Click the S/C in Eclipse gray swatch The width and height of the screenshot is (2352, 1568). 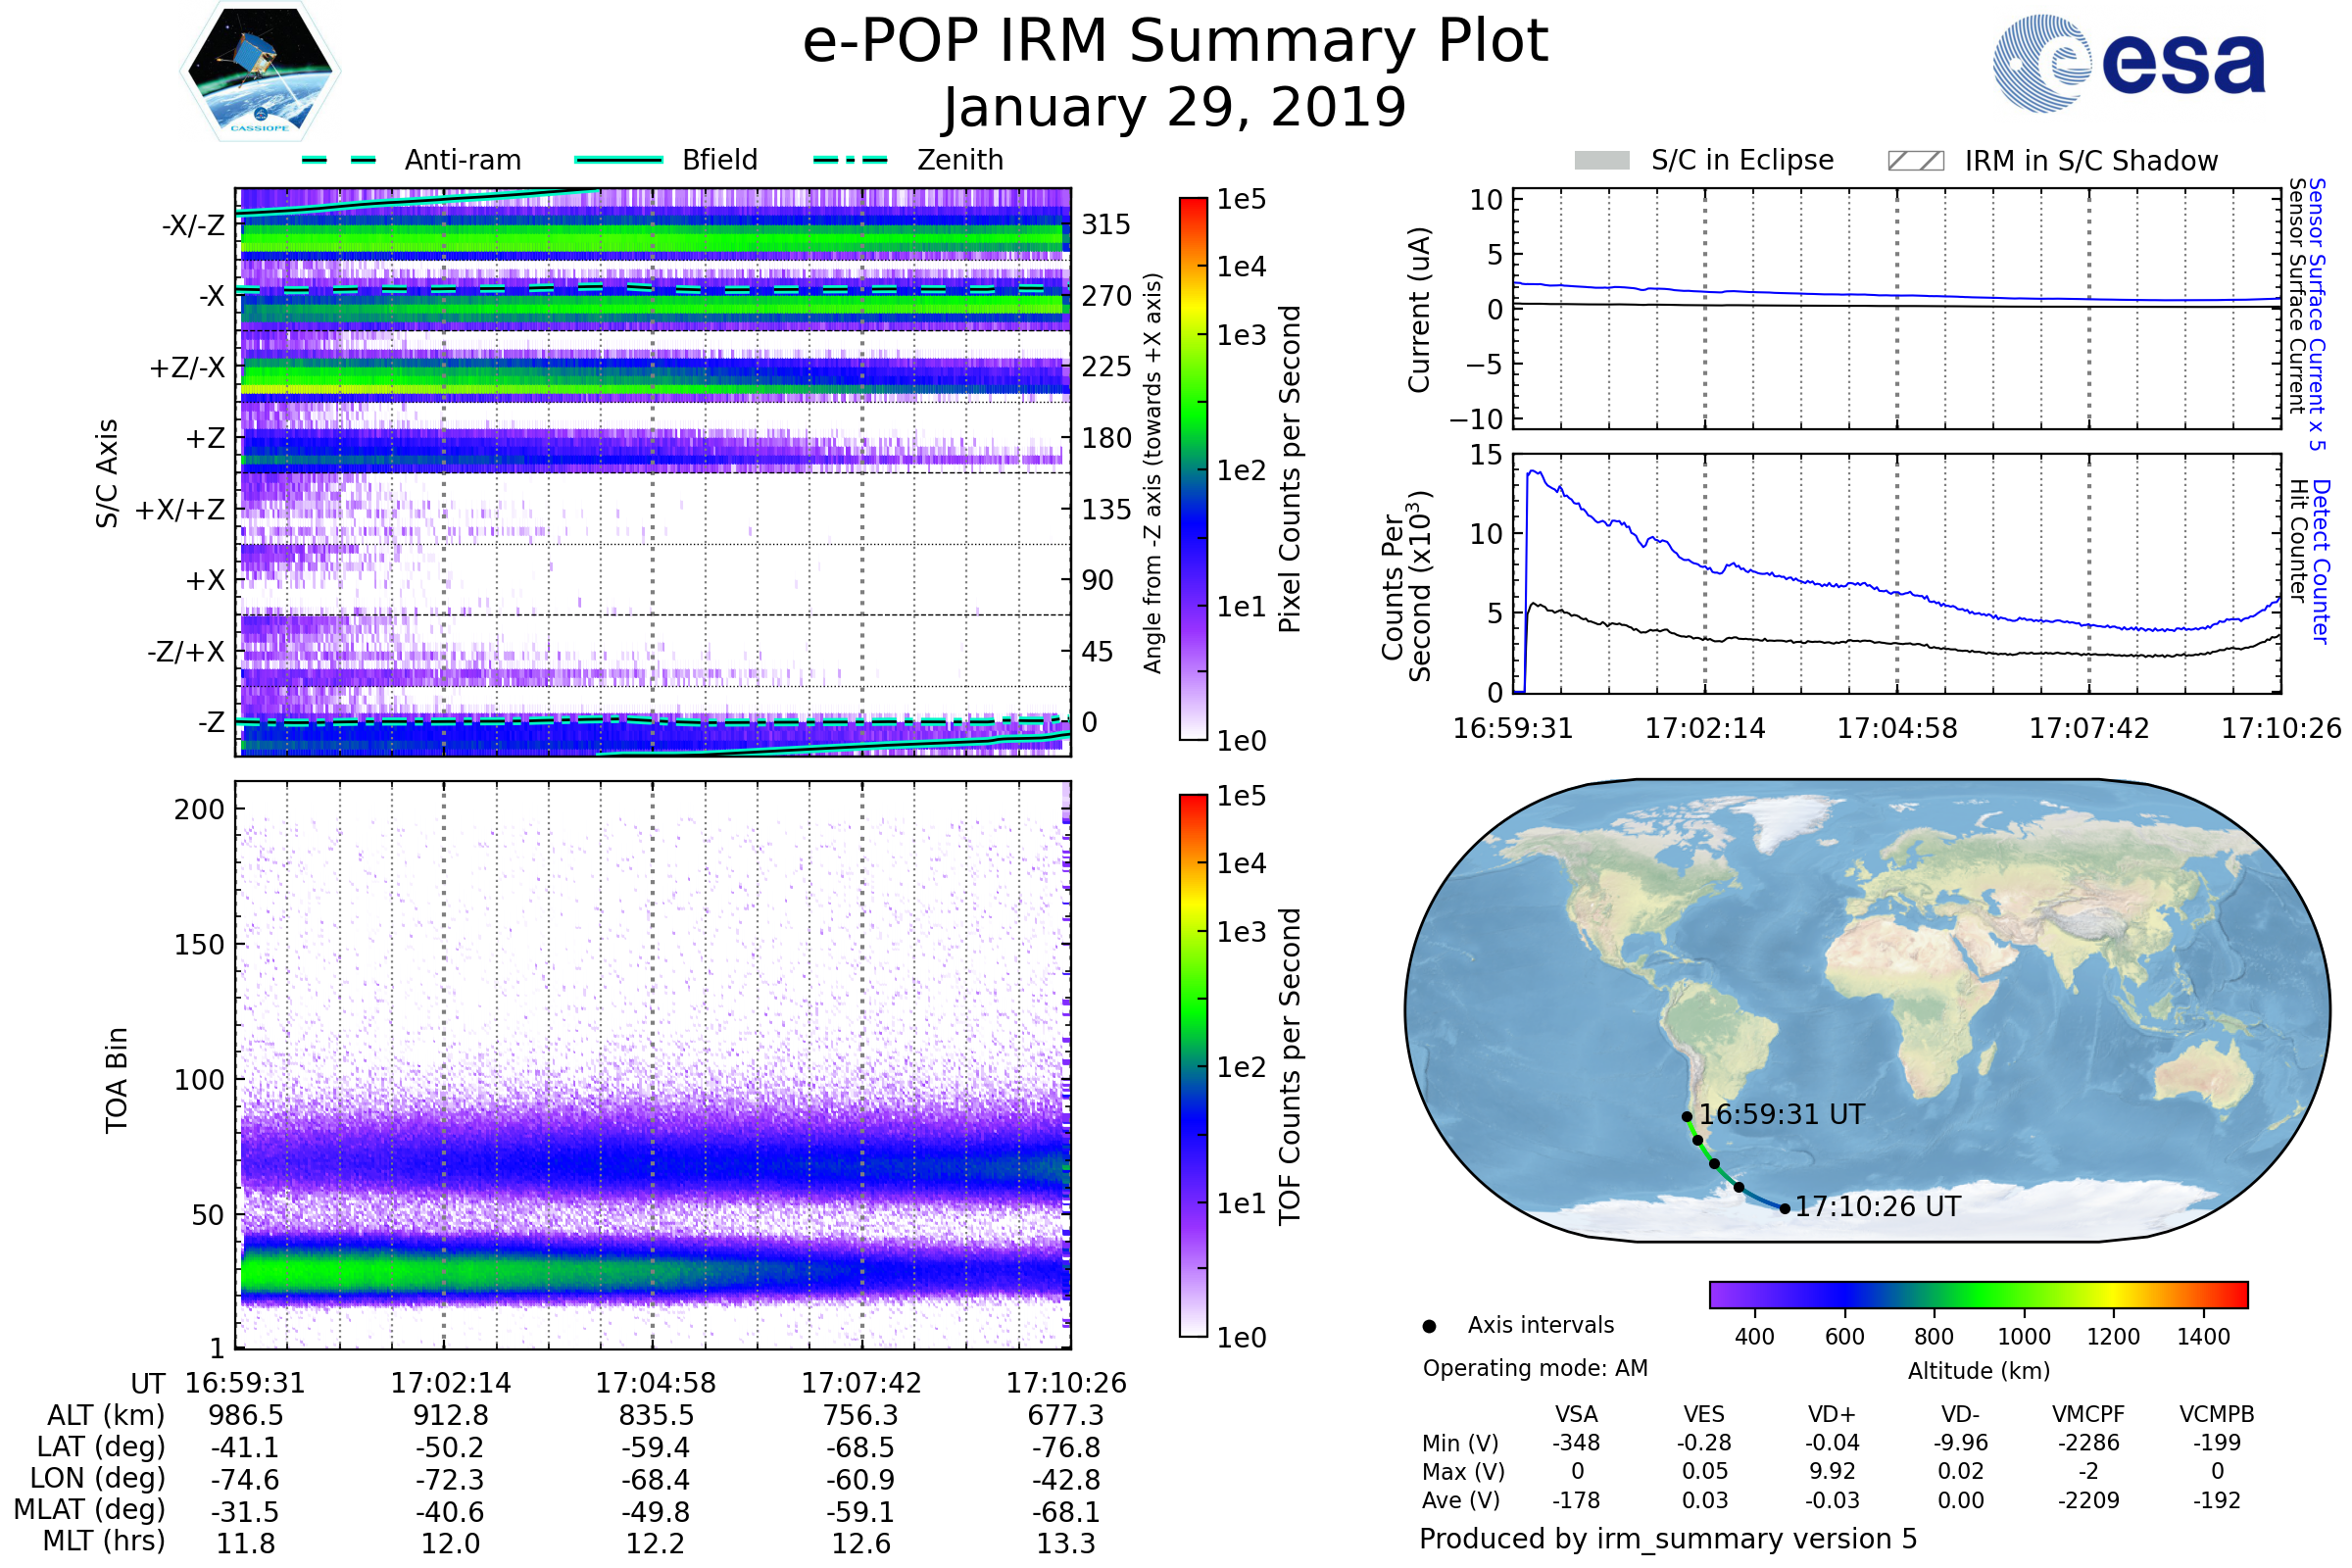(1601, 161)
